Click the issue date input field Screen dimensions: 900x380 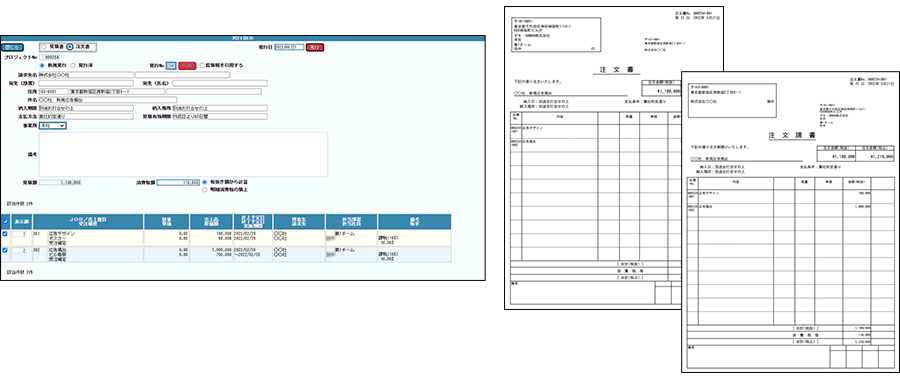(x=289, y=47)
